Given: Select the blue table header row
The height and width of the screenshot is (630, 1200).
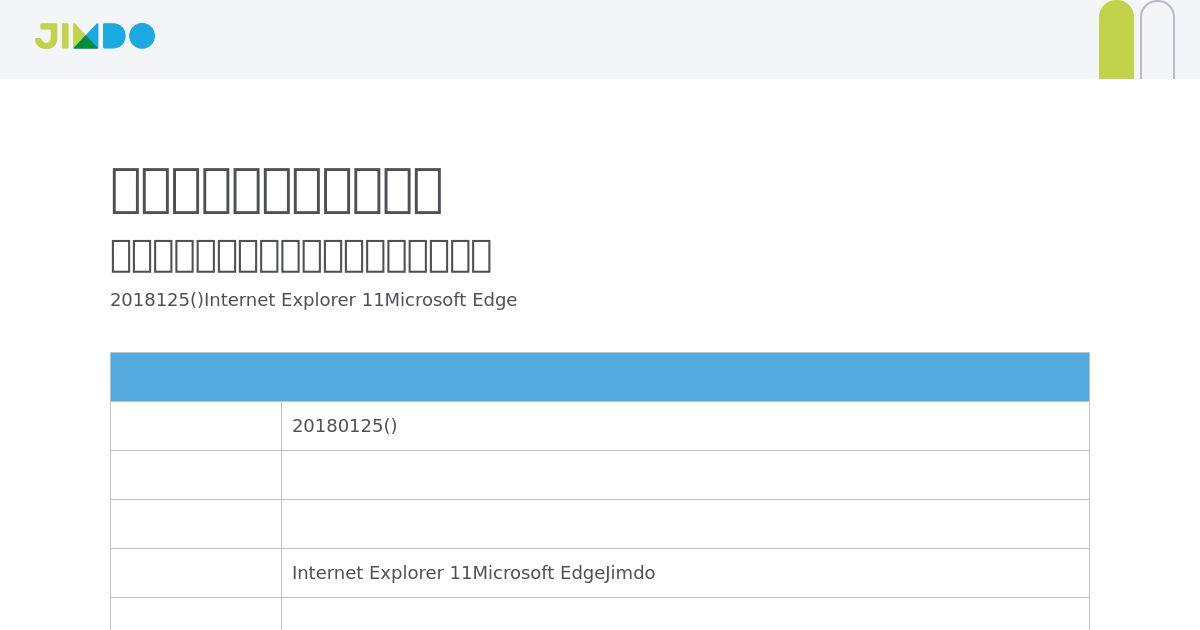Looking at the screenshot, I should pyautogui.click(x=600, y=377).
